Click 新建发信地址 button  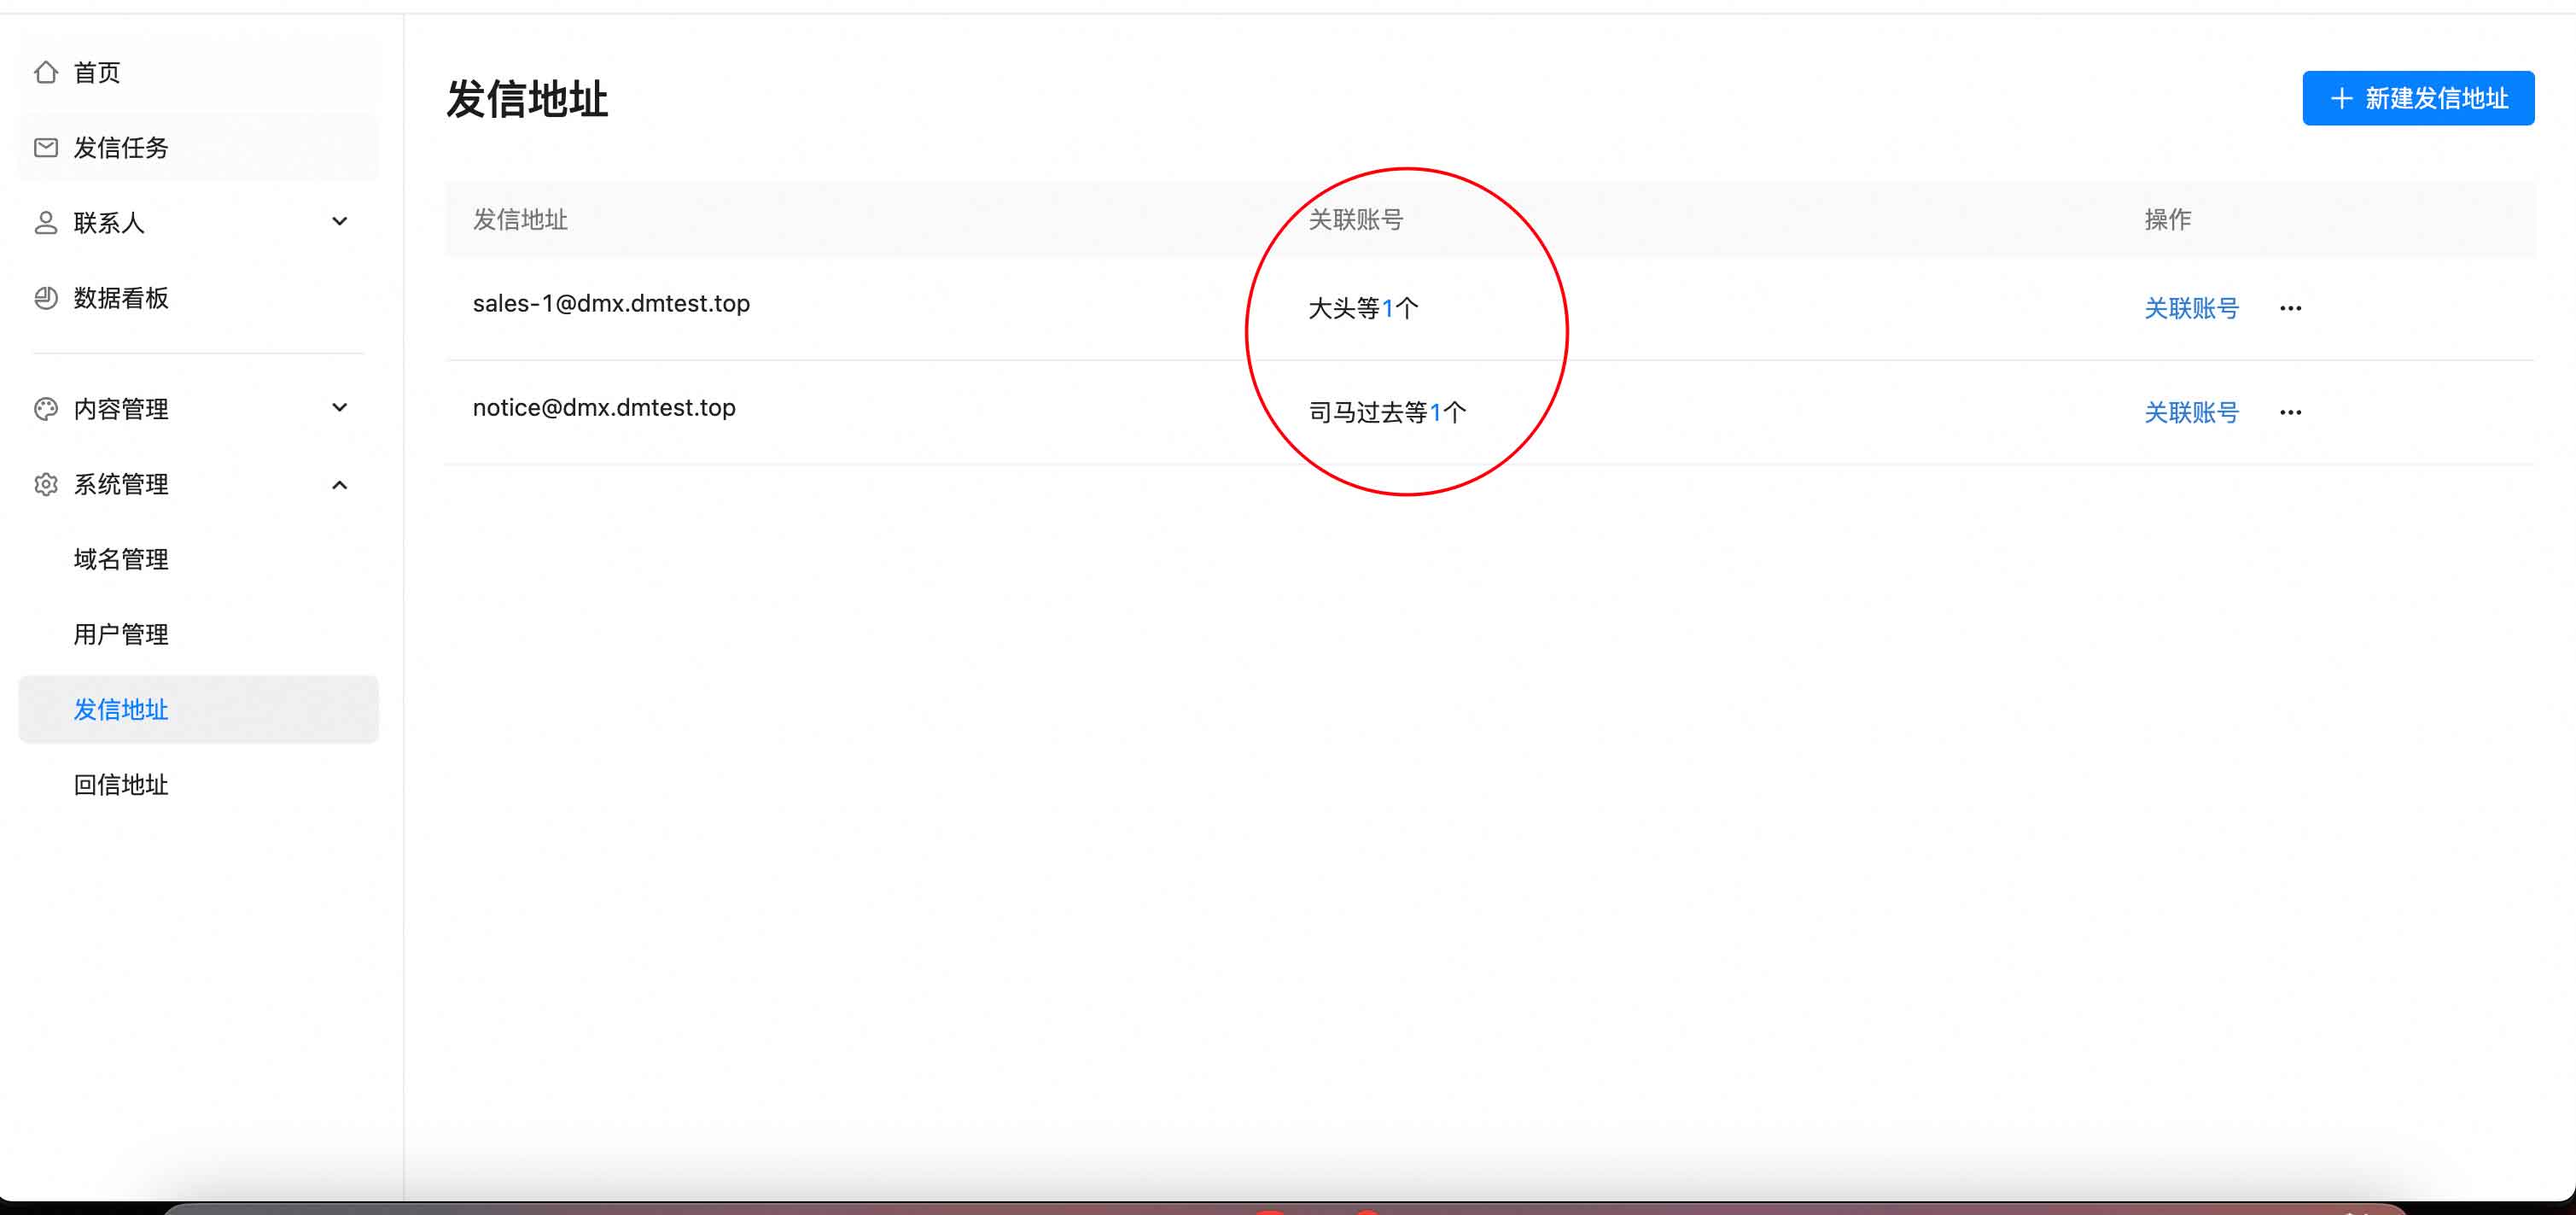pyautogui.click(x=2417, y=98)
